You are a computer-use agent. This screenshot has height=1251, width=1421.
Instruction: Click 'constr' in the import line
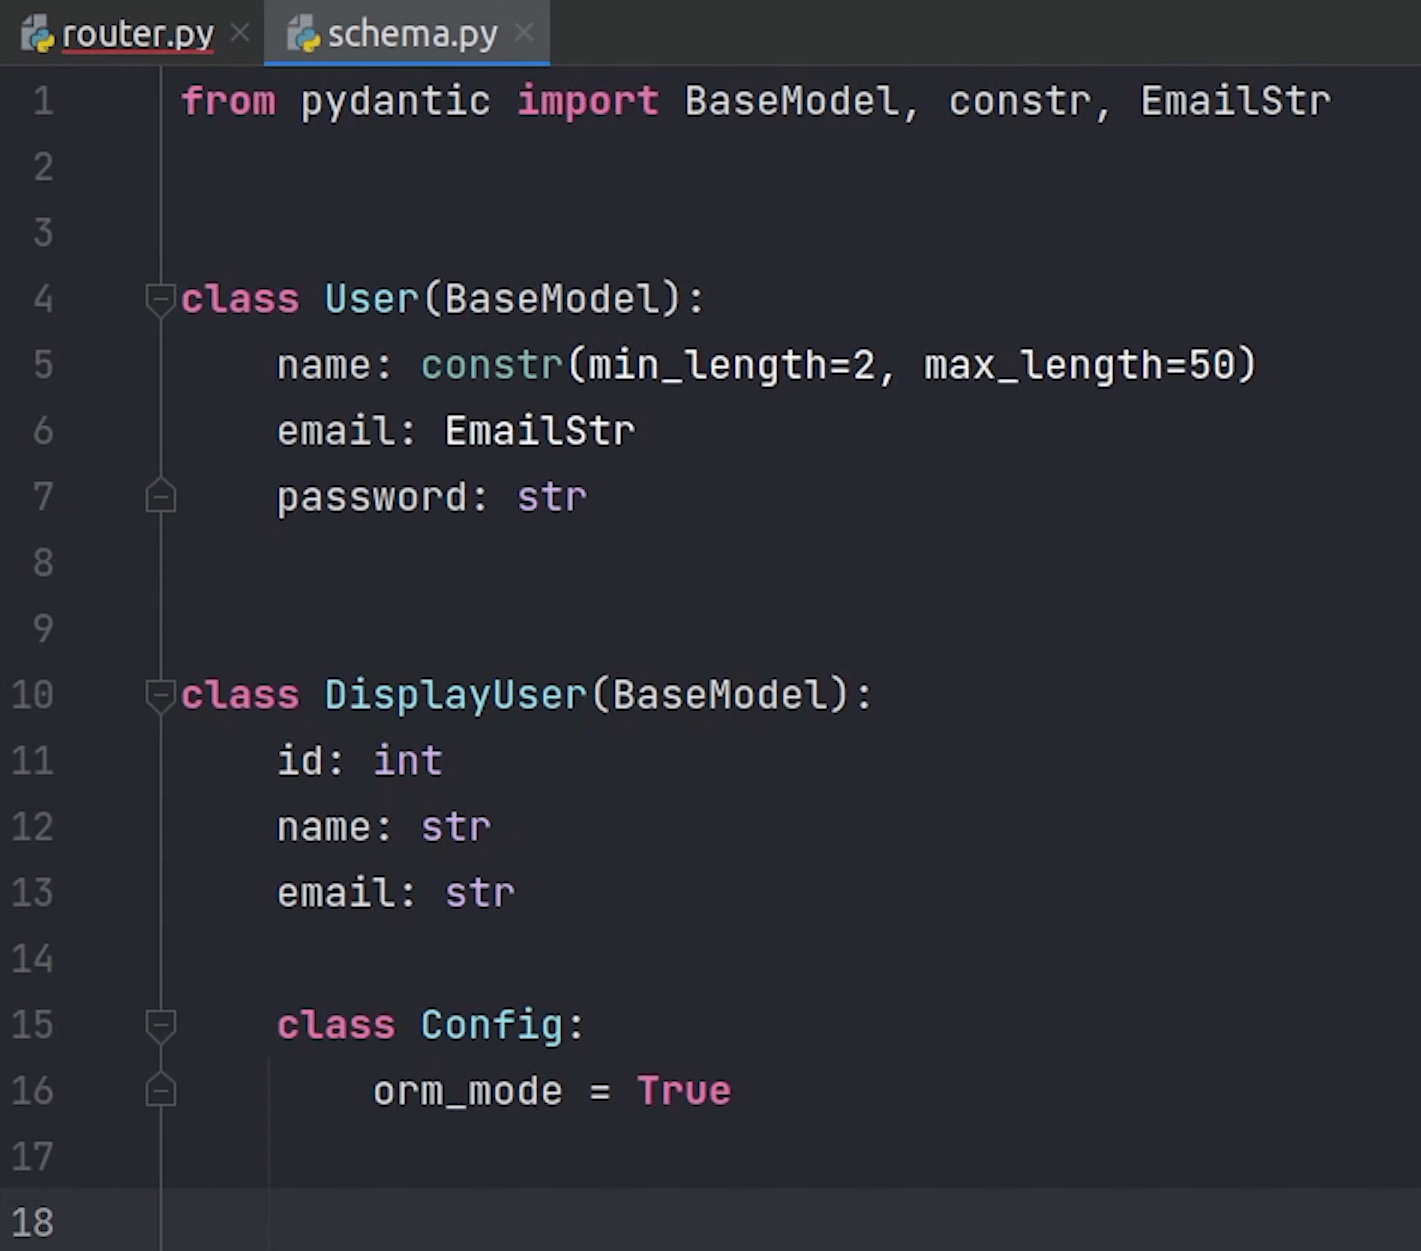point(1020,101)
